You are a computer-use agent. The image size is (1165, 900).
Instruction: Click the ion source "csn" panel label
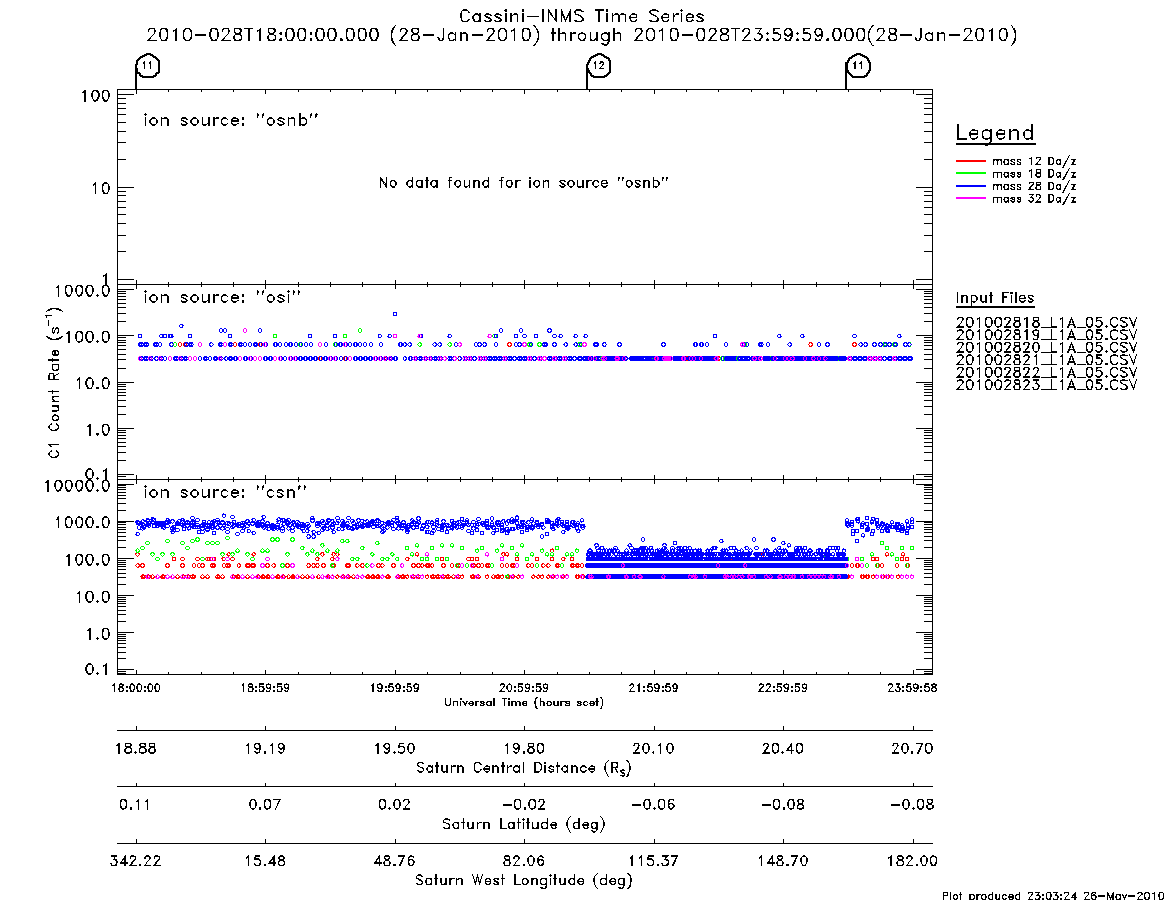click(x=225, y=492)
